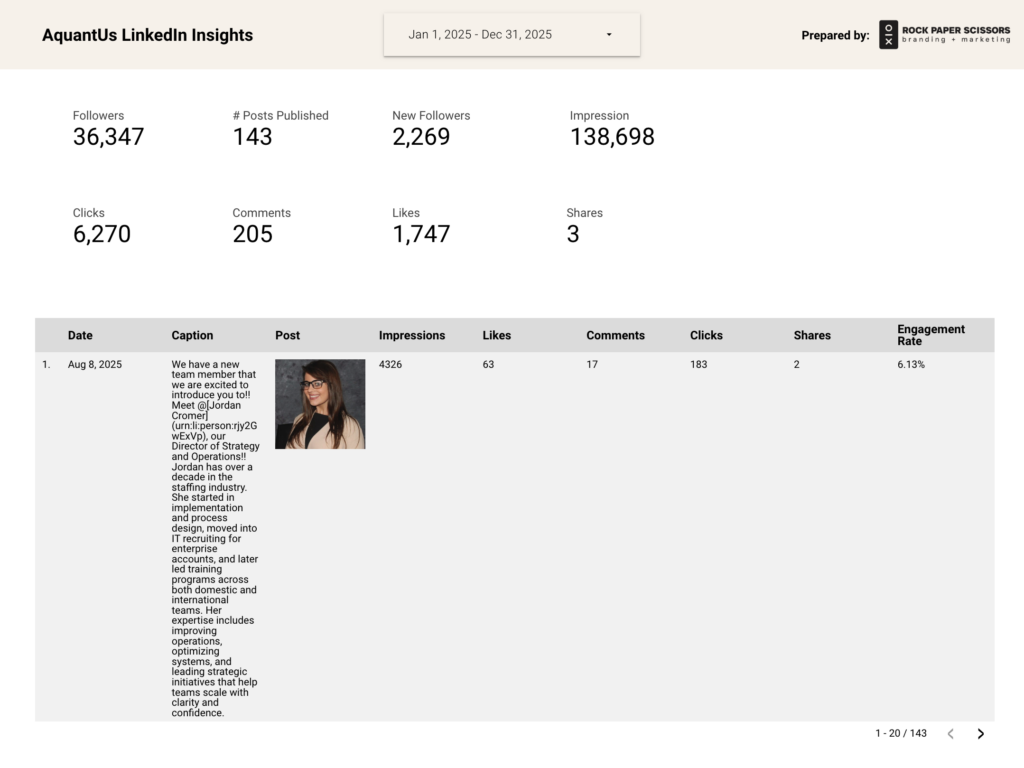1024x768 pixels.
Task: Click the Posts Published 143 scorecard
Action: 280,129
